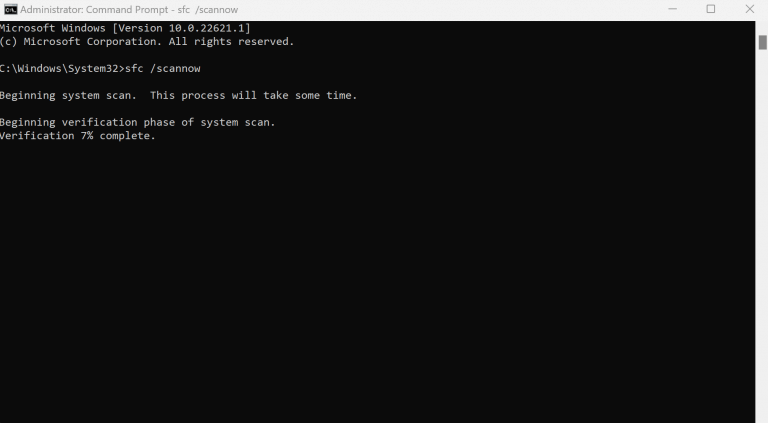Image resolution: width=768 pixels, height=423 pixels.
Task: Close the Administrator Command Prompt window
Action: (x=749, y=9)
